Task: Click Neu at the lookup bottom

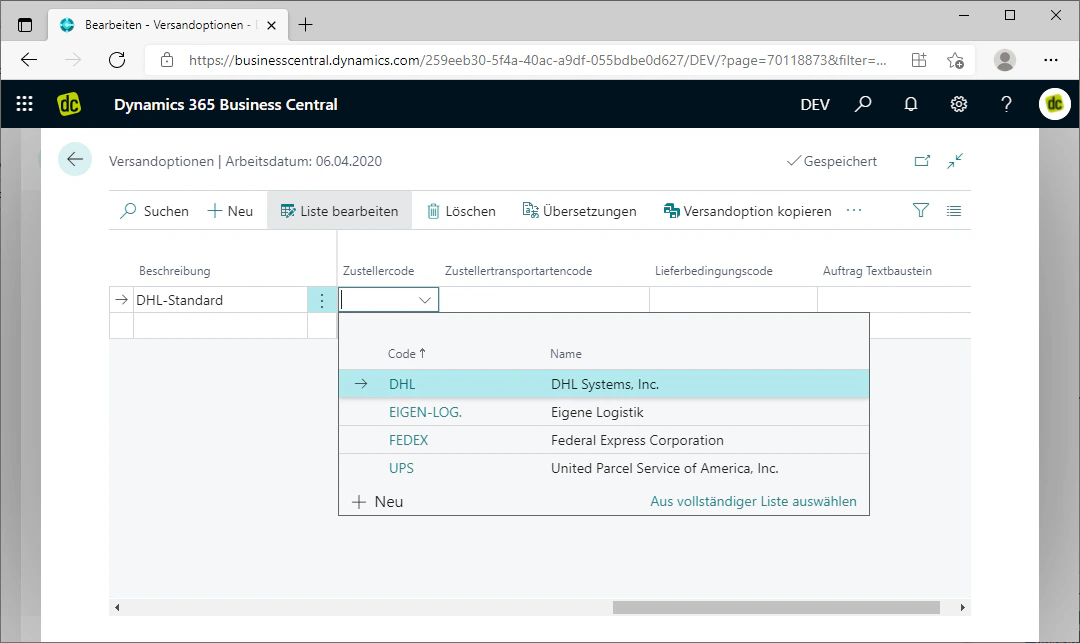Action: [x=377, y=501]
